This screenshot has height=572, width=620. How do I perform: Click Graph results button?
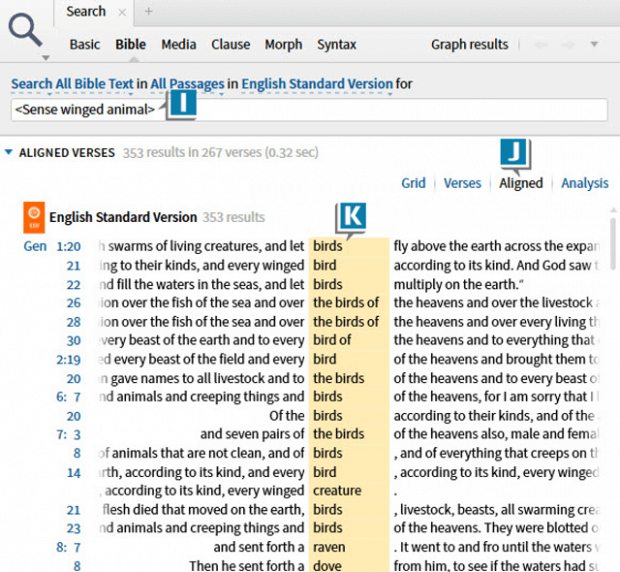click(x=469, y=45)
